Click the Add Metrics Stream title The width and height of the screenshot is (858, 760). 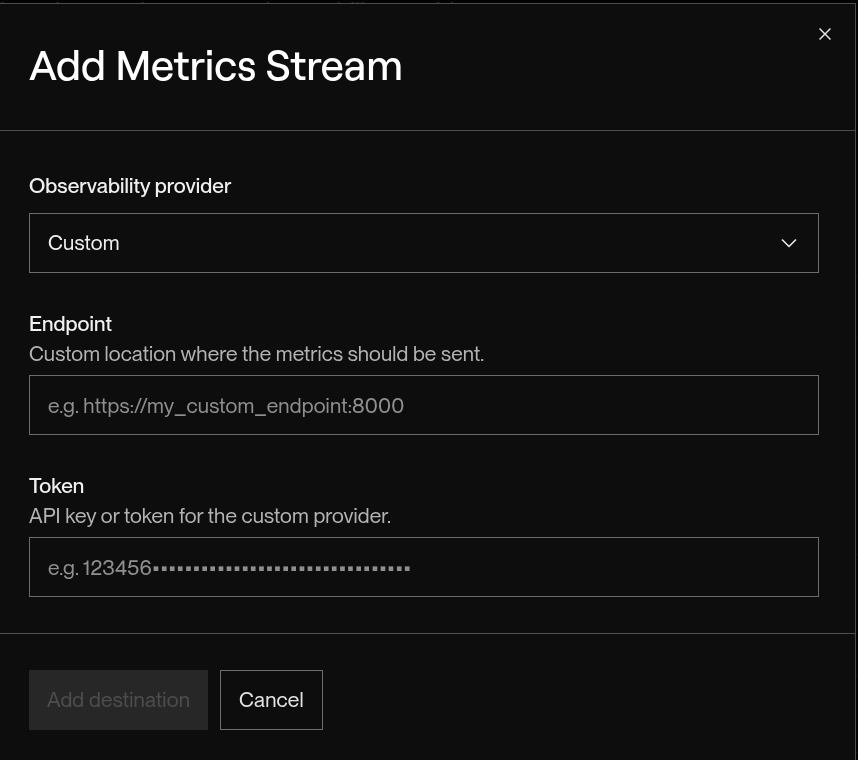coord(215,66)
